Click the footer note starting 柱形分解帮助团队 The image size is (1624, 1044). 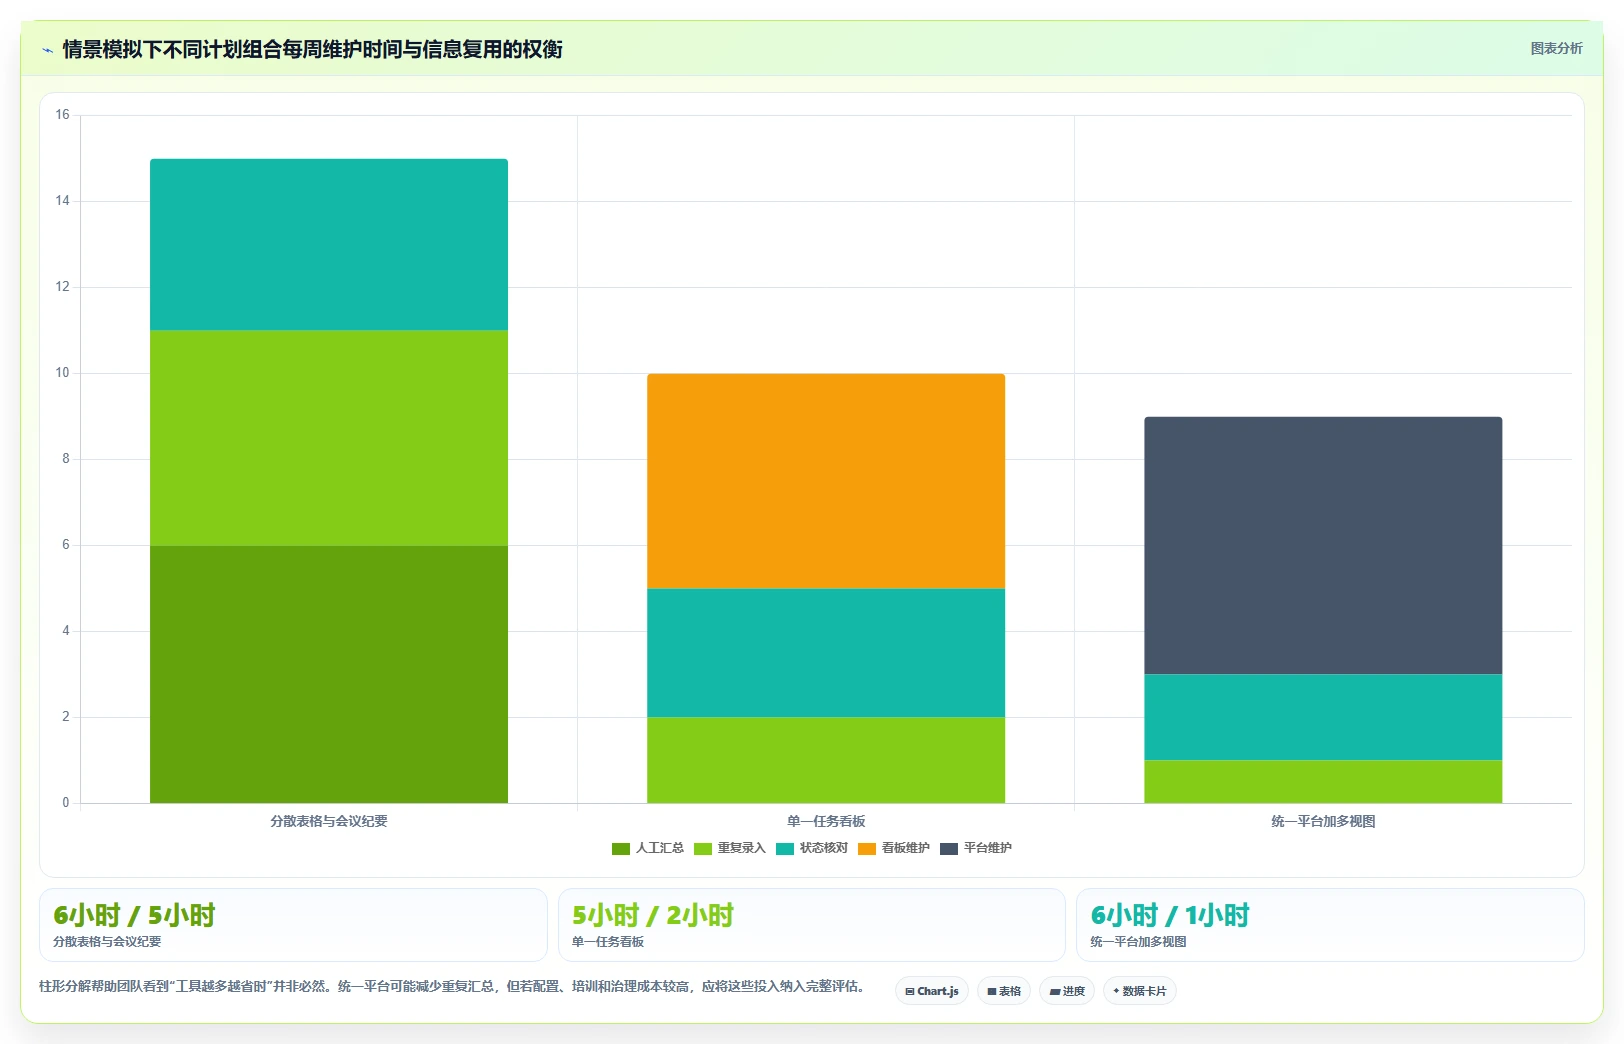(451, 986)
